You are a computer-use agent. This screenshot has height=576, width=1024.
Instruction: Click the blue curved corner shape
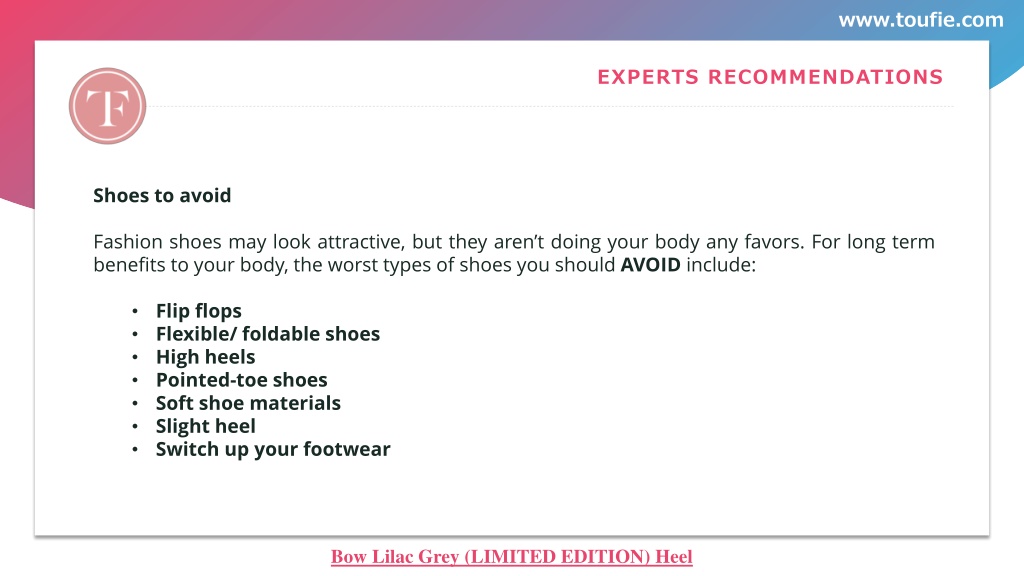tap(1007, 63)
